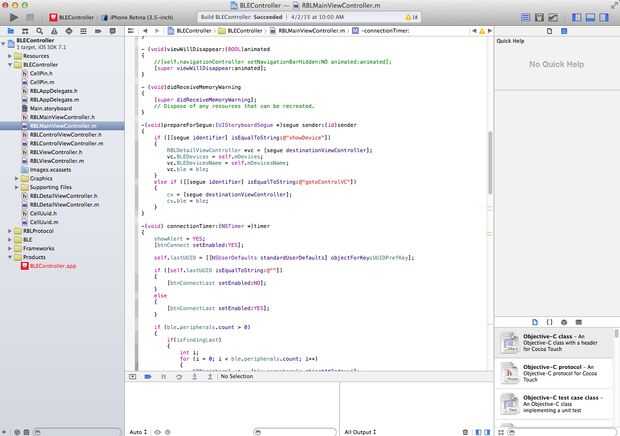The height and width of the screenshot is (436, 620).
Task: Expand the BLE folder
Action: (10, 240)
